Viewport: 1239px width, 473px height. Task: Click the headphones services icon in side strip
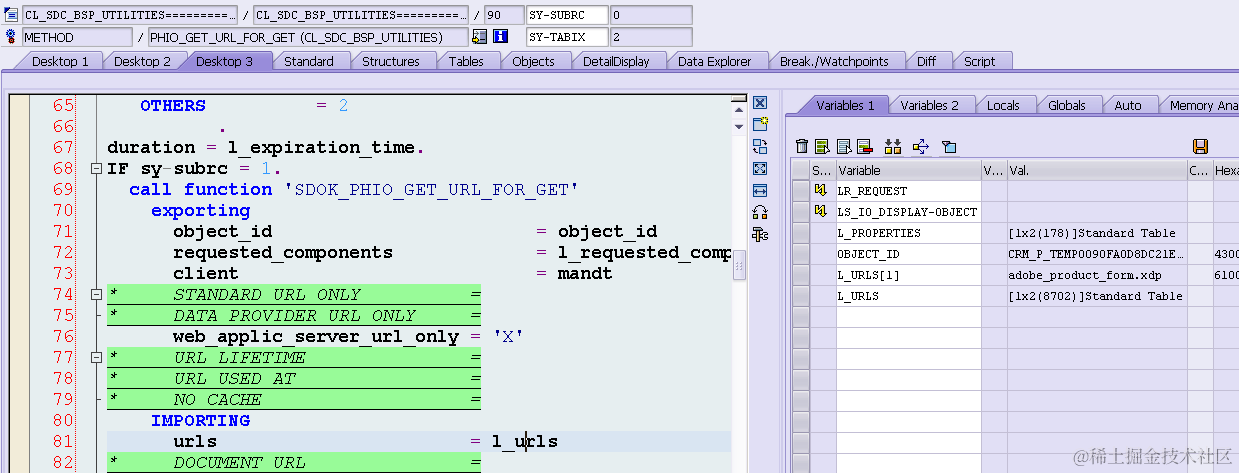click(x=760, y=213)
